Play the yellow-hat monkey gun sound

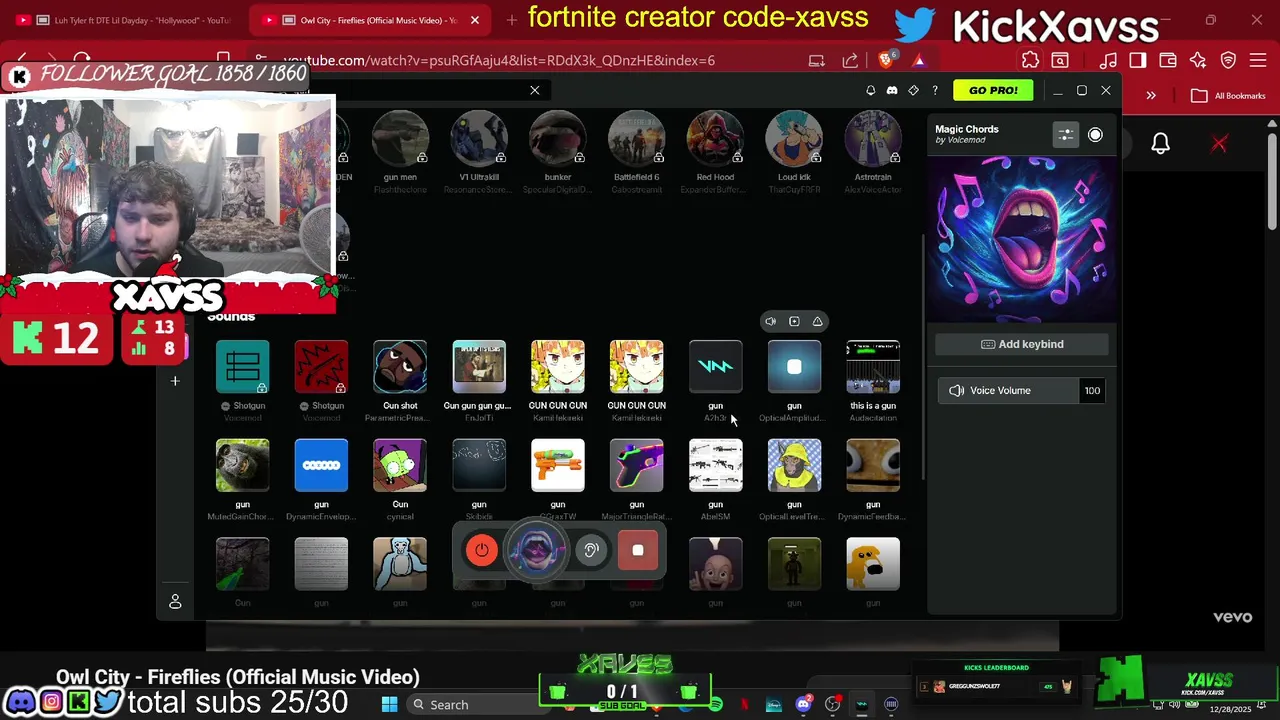tap(794, 465)
